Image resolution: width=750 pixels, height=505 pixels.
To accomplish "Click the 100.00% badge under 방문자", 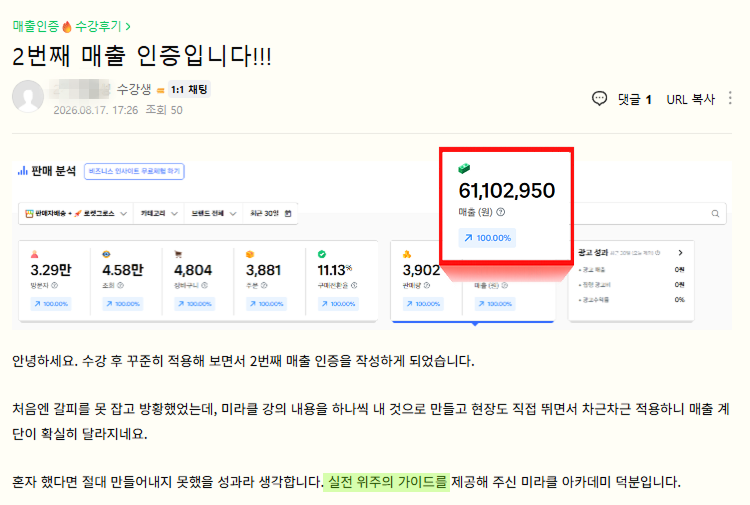I will (51, 304).
